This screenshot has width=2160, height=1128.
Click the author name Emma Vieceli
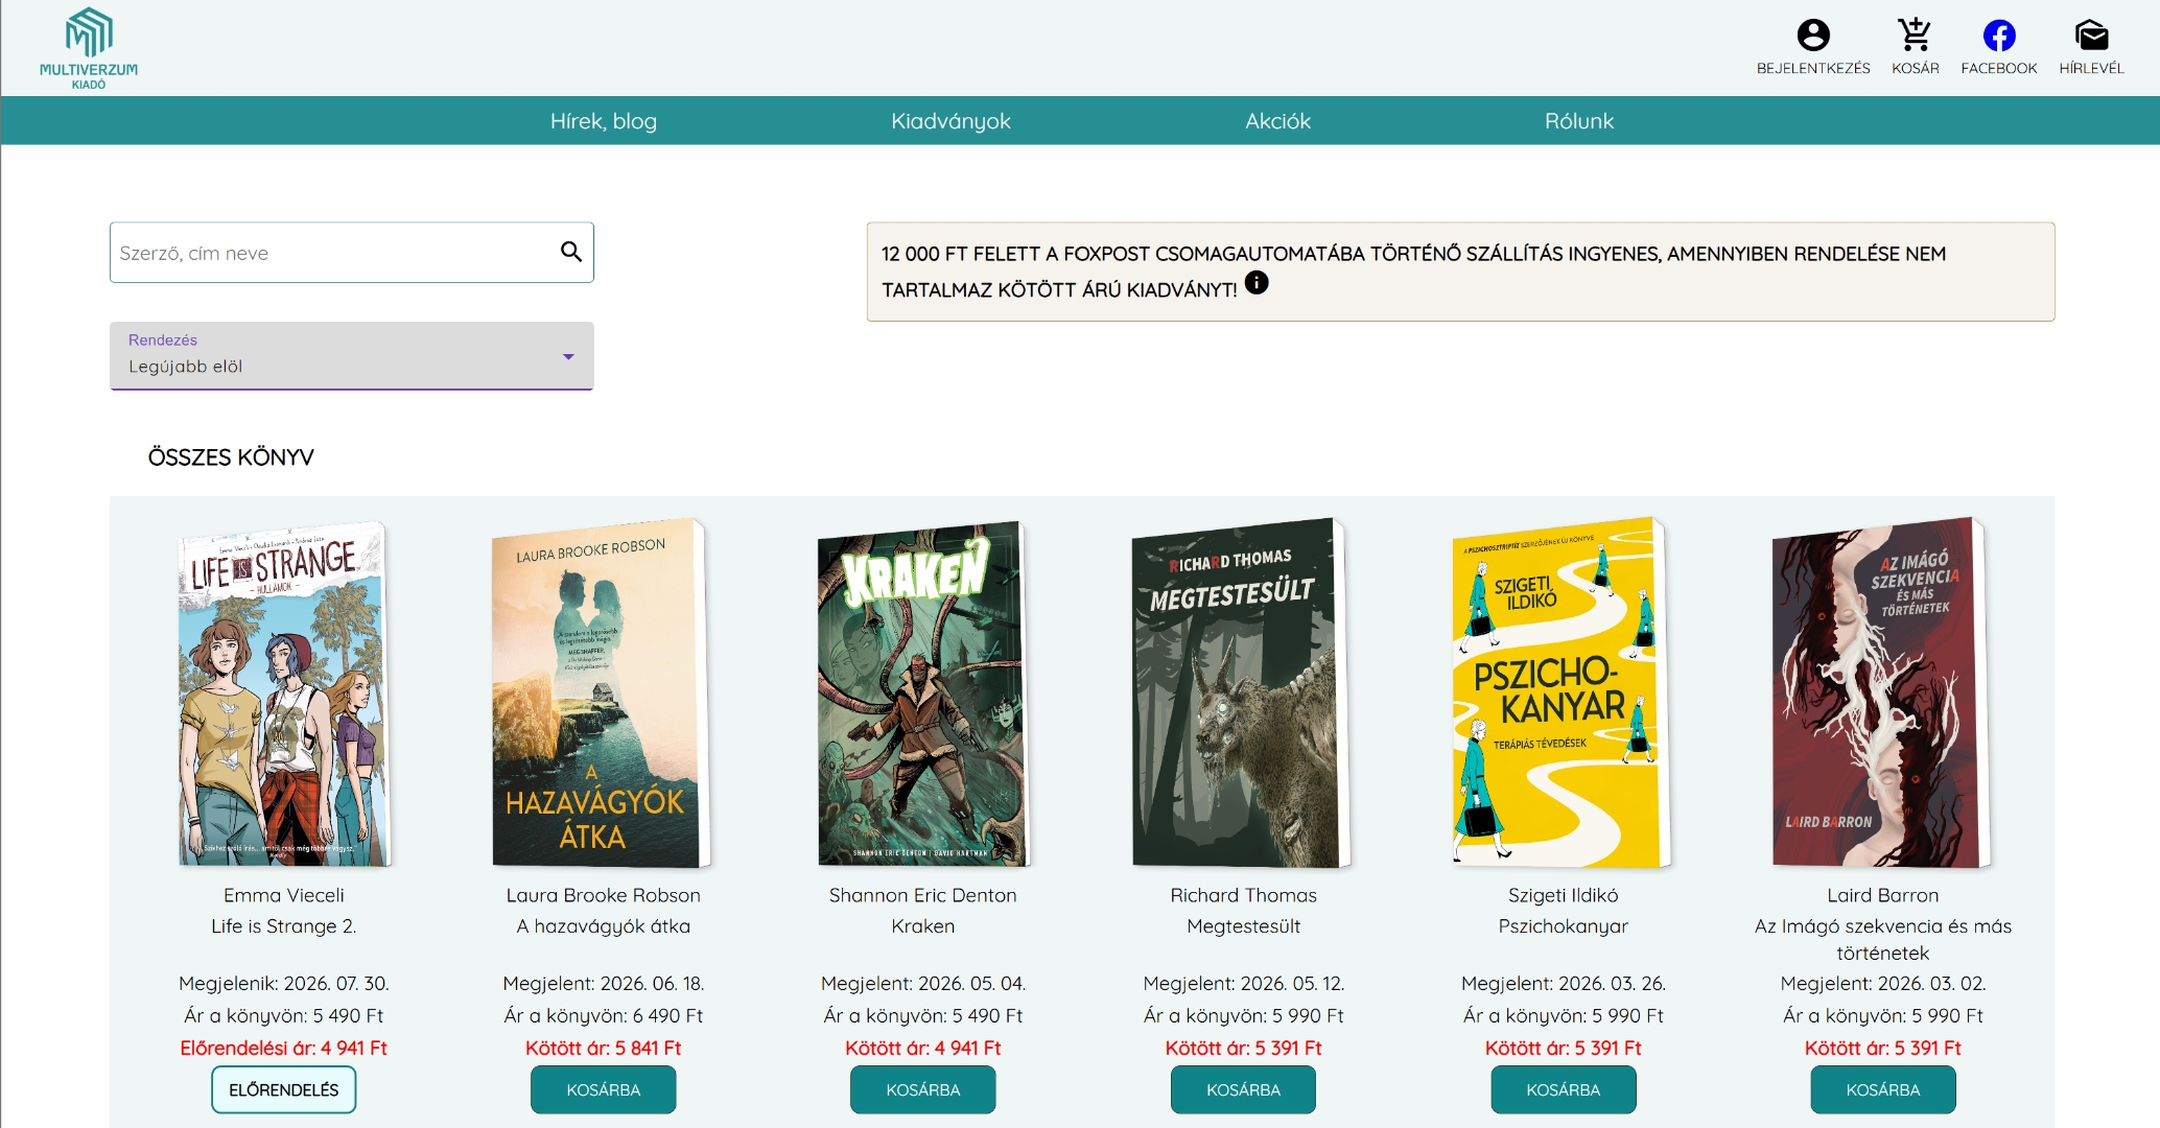[x=284, y=895]
